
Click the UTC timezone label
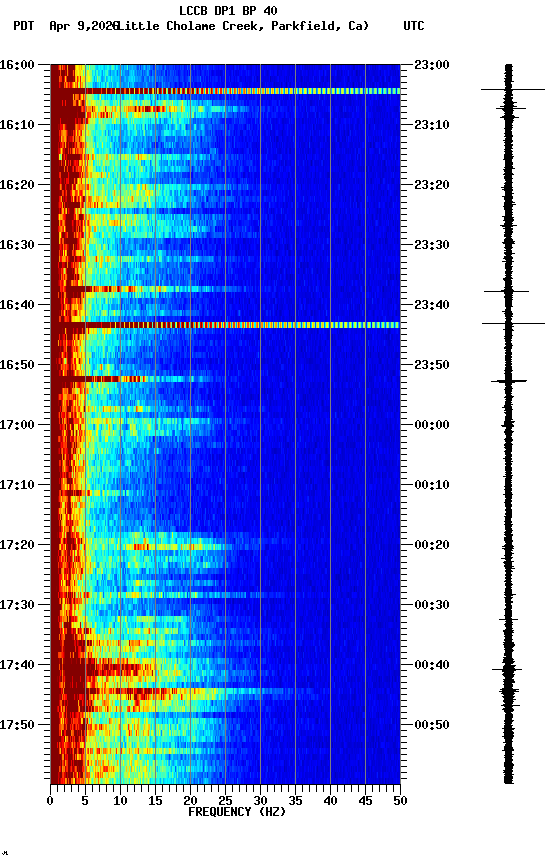414,26
